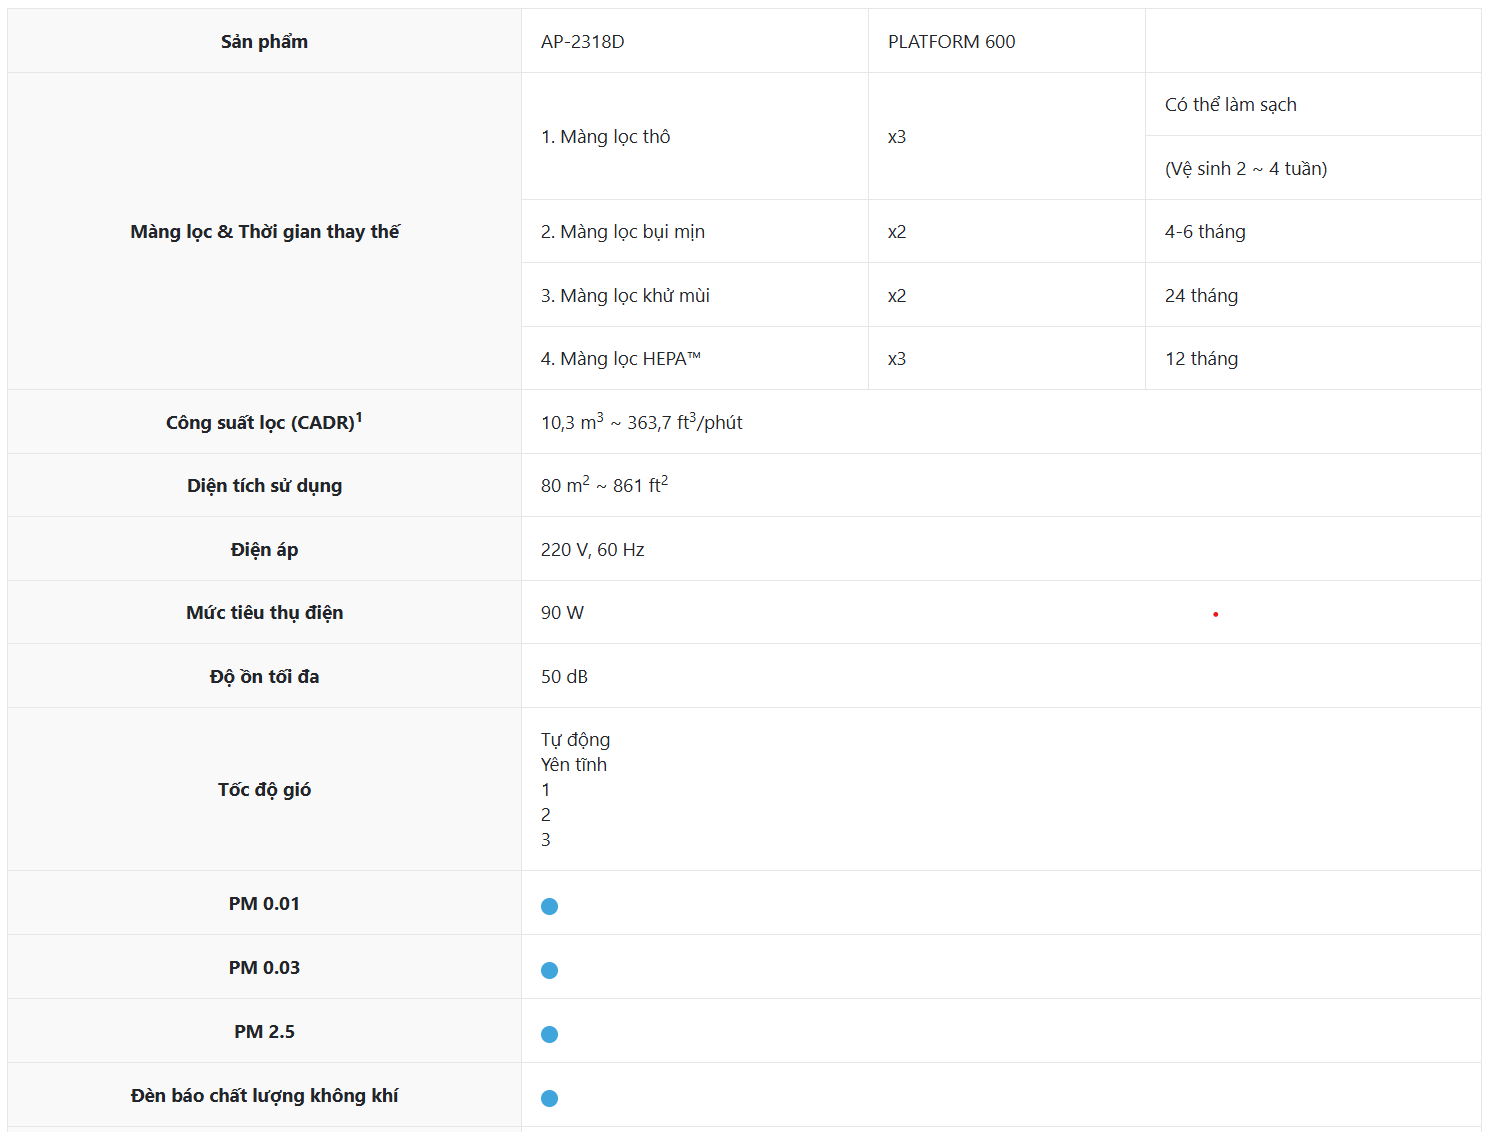The image size is (1487, 1132).
Task: Click the blue dot beside PM 0.03
Action: coord(549,970)
